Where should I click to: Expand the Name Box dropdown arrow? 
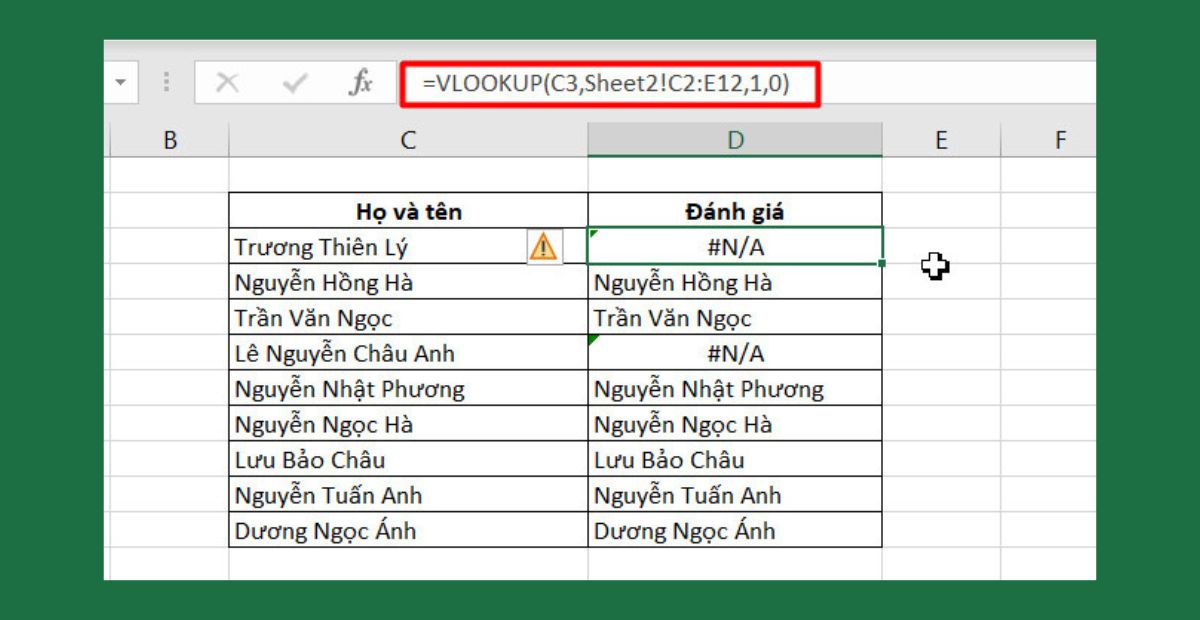(x=121, y=83)
